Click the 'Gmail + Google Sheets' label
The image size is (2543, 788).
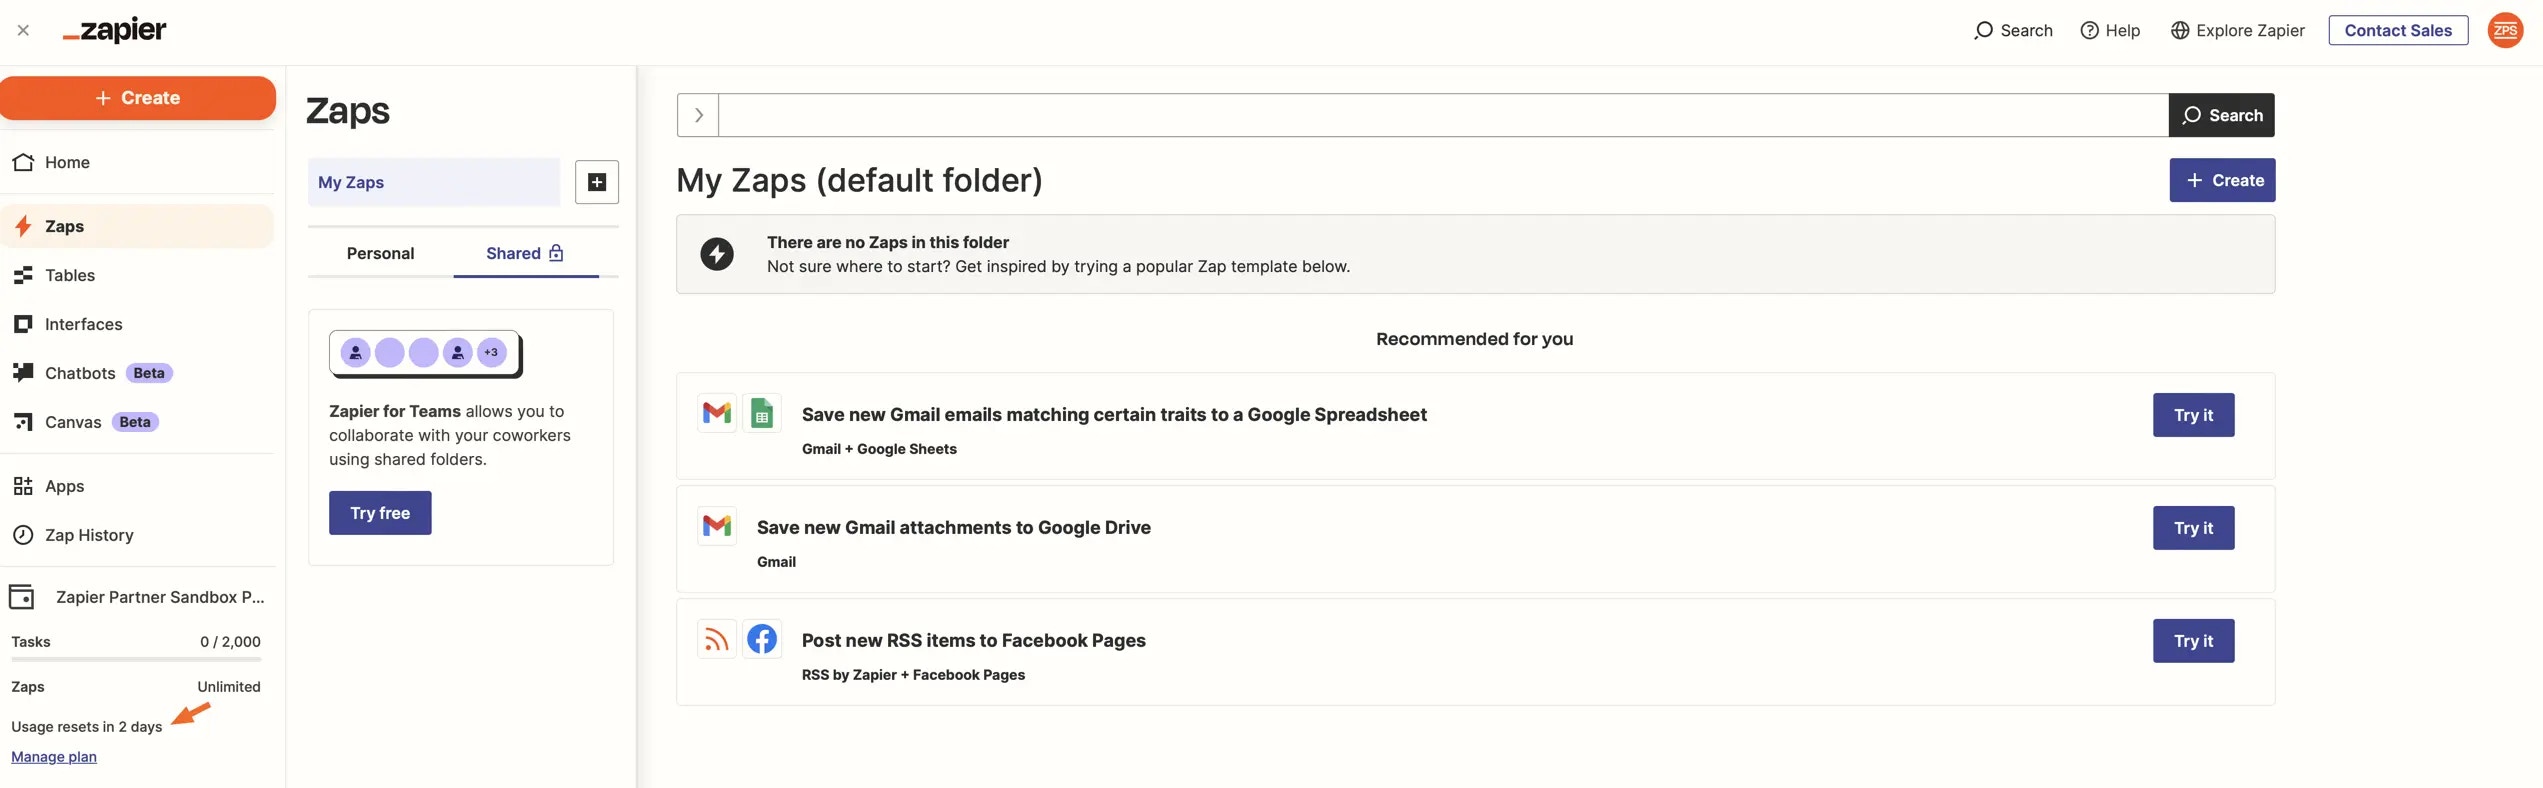879,449
